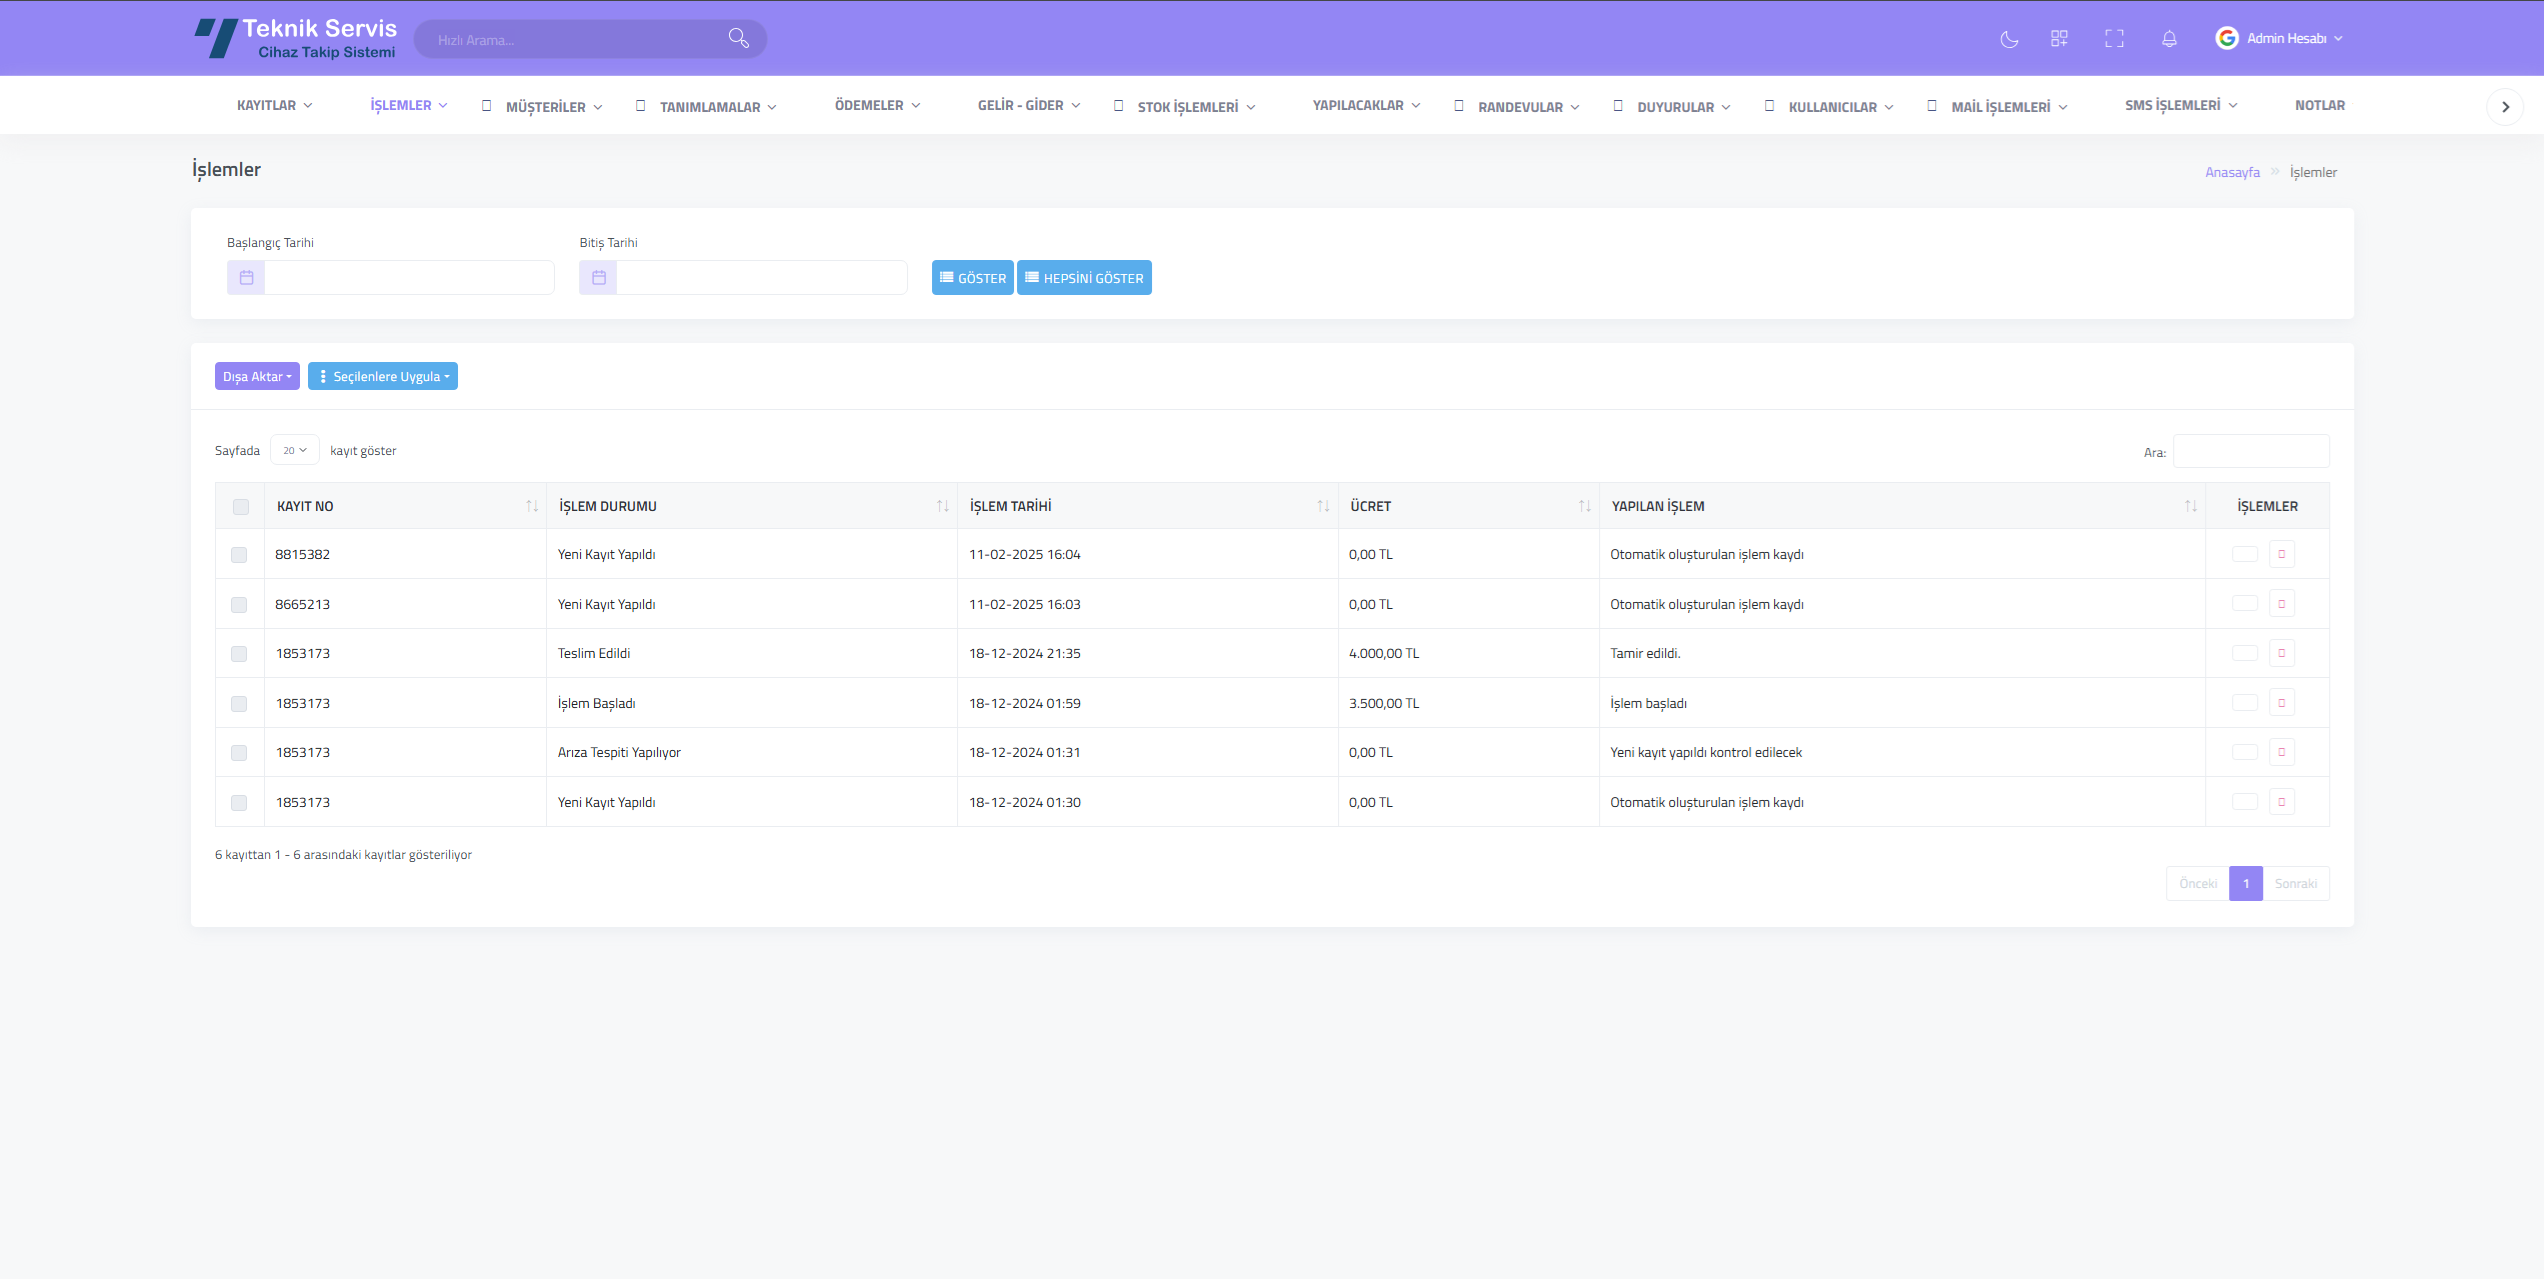Focus the Ara table search field
The width and height of the screenshot is (2544, 1279).
point(2250,452)
